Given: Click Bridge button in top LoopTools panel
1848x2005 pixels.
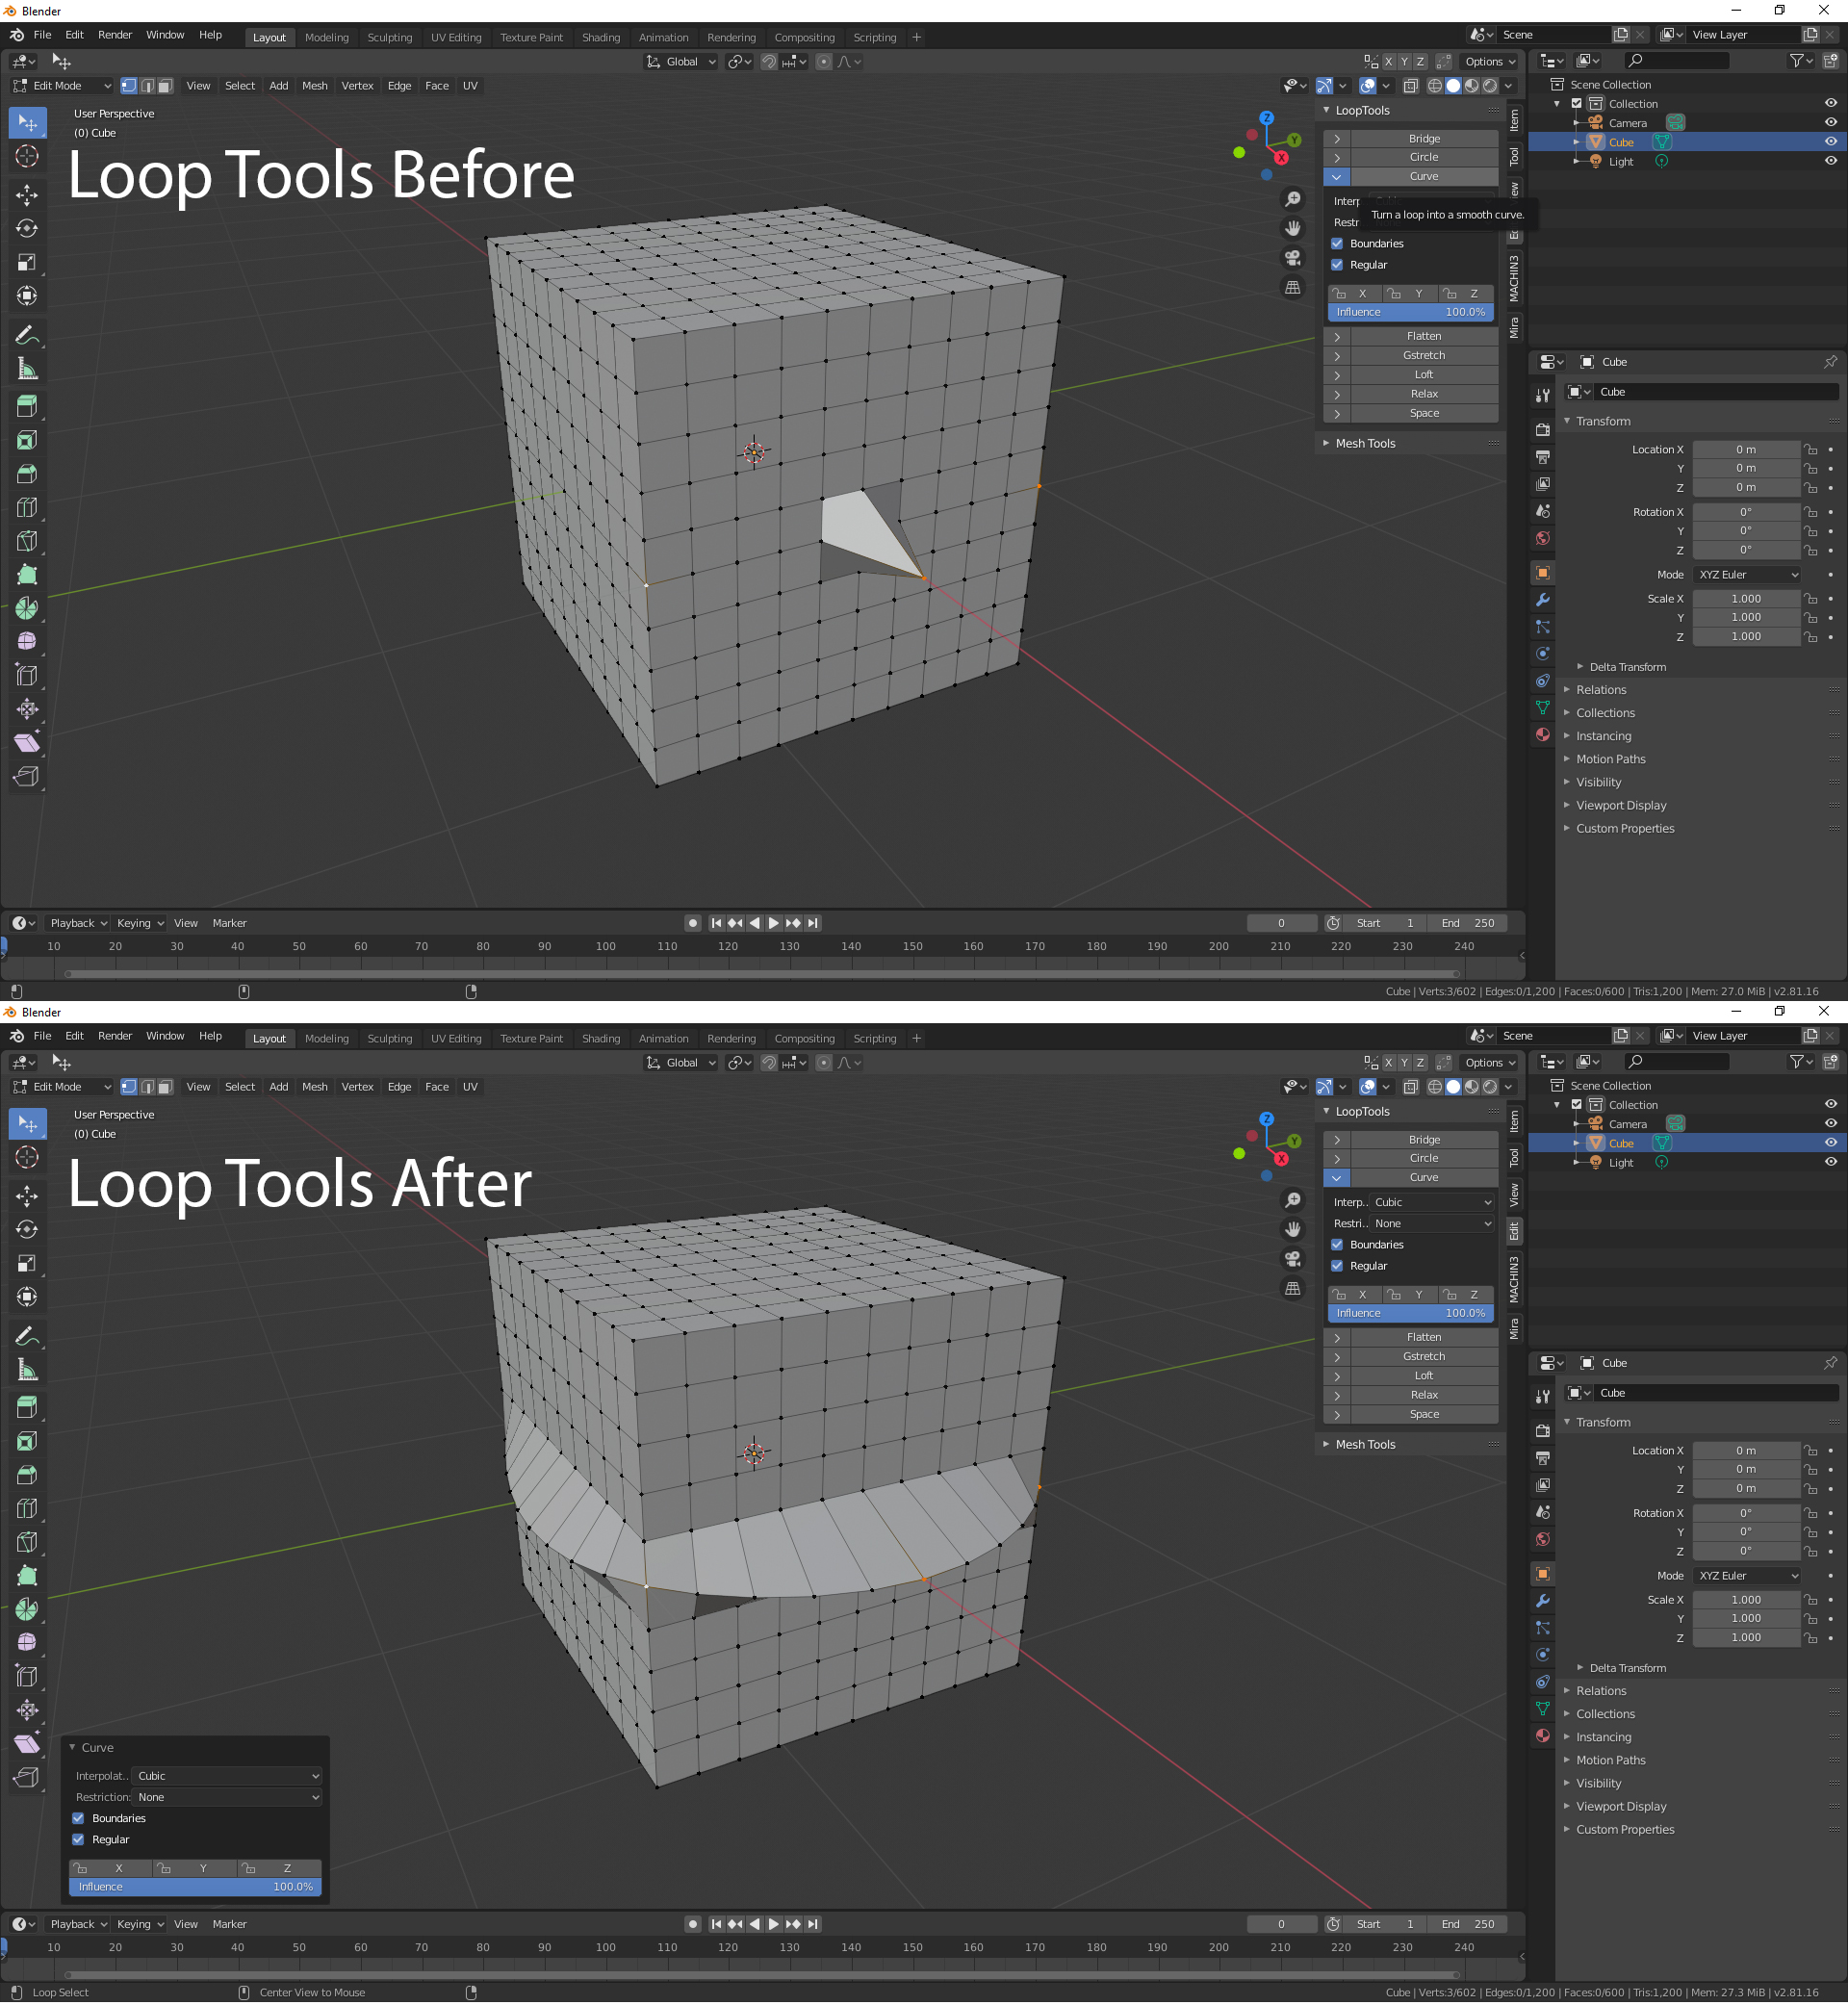Looking at the screenshot, I should 1424,138.
